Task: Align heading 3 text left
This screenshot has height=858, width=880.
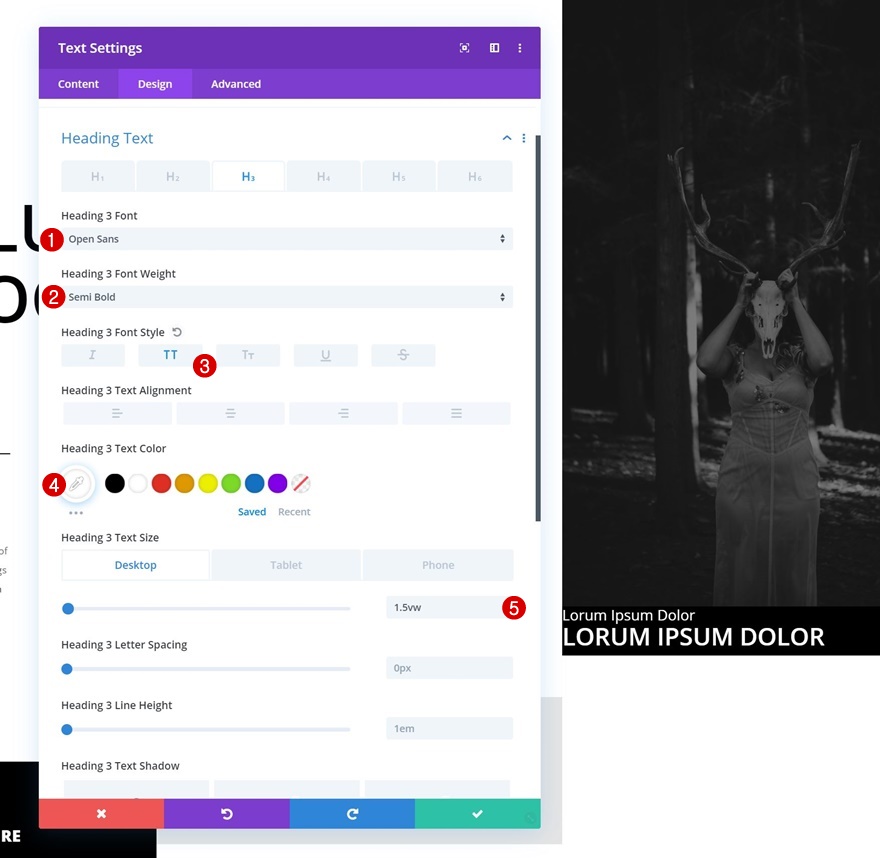Action: [117, 414]
